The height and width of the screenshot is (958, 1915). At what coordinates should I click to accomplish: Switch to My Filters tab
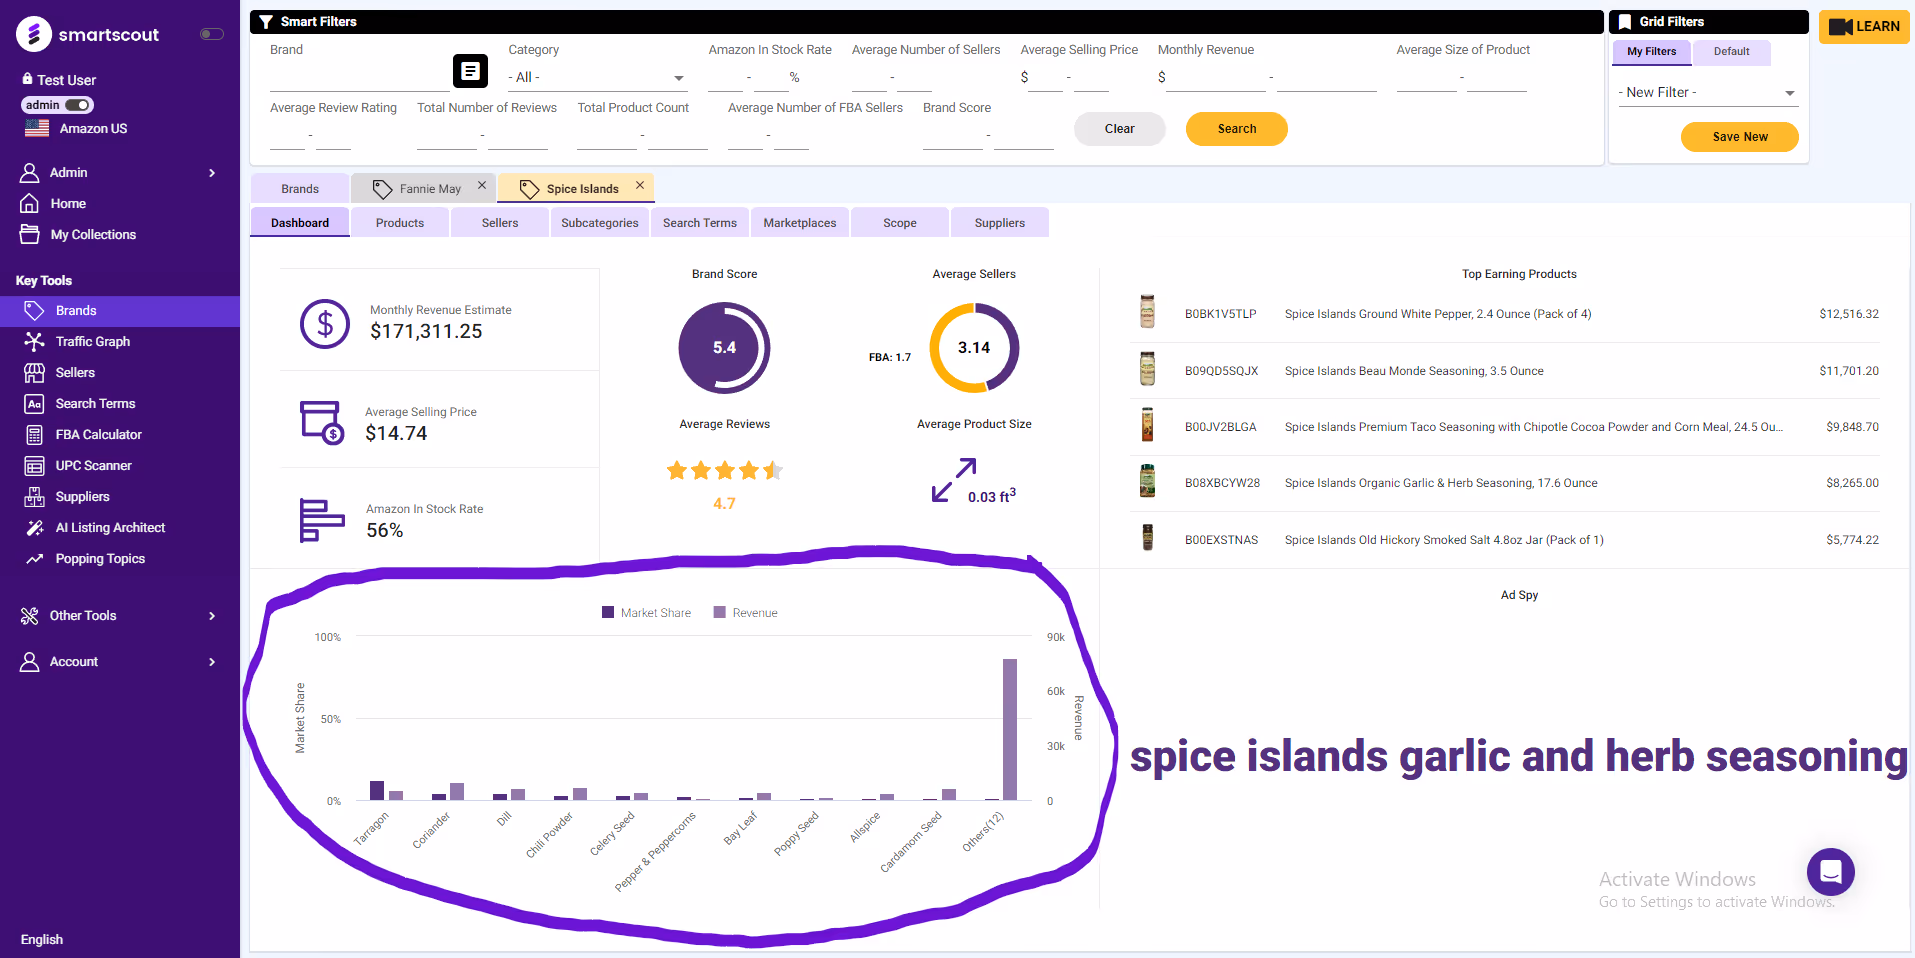(1651, 52)
